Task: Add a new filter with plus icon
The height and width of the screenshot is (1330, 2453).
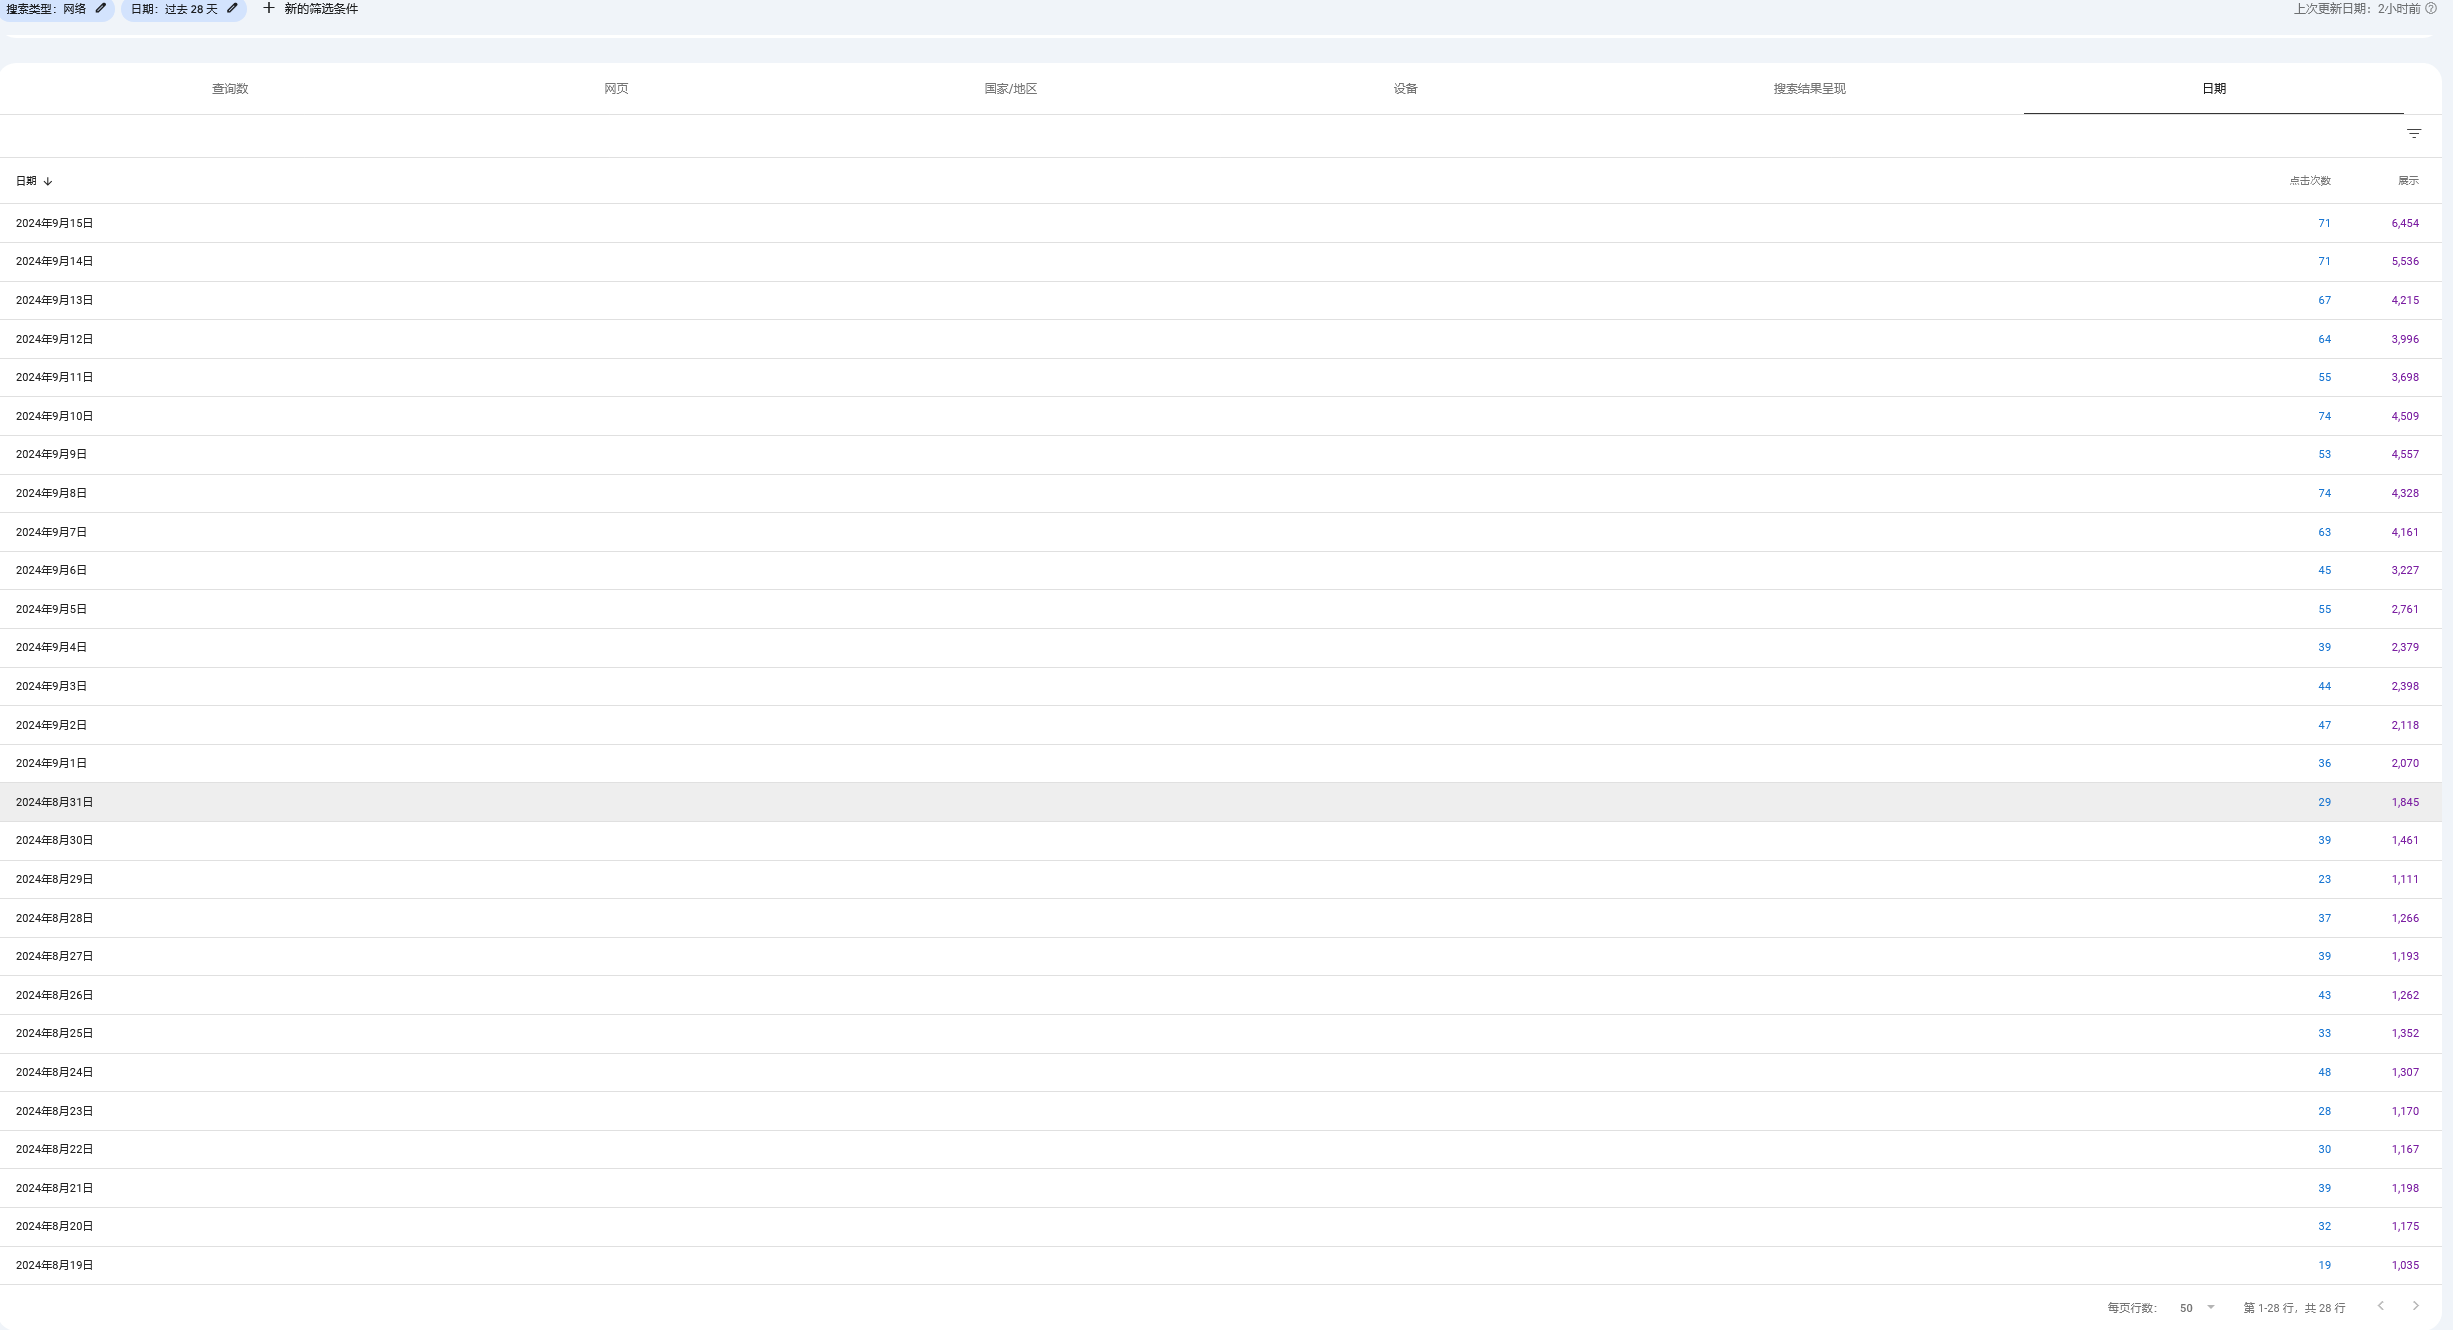Action: (x=268, y=8)
